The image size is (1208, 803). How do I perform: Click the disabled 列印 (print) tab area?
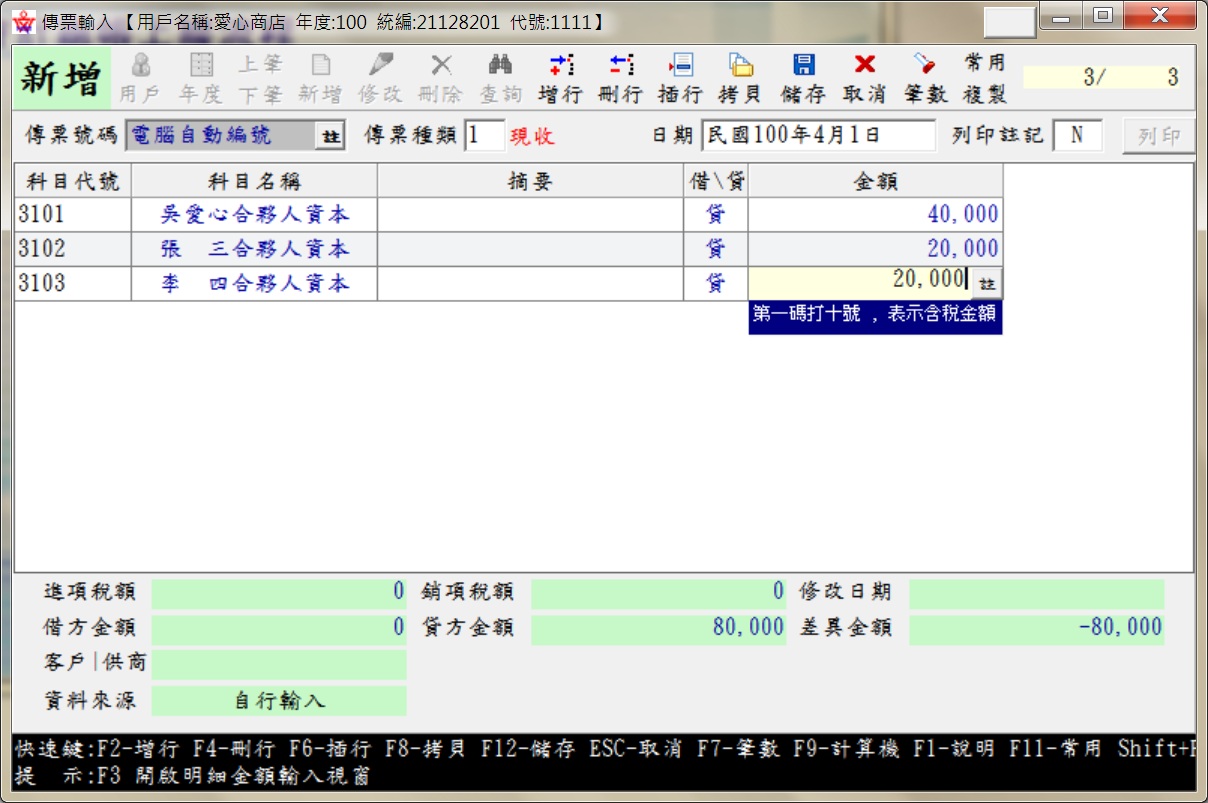1158,135
